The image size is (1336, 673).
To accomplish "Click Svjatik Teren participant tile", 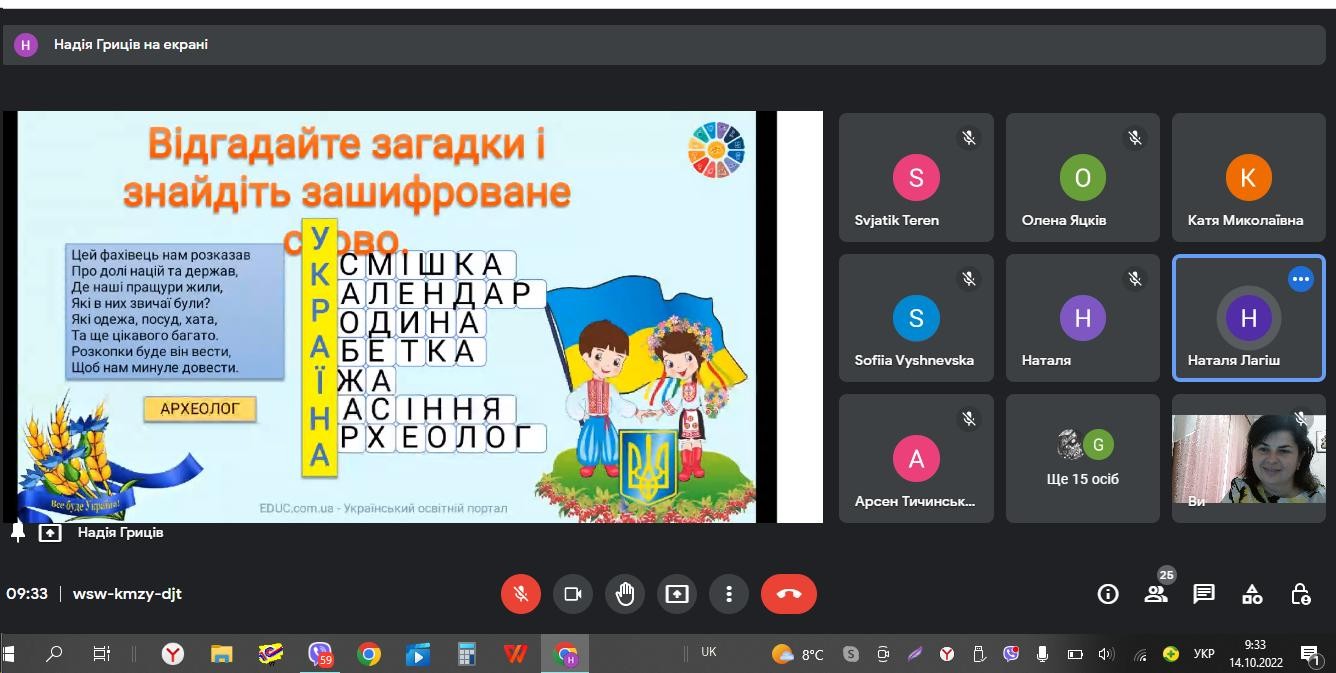I will [x=916, y=177].
